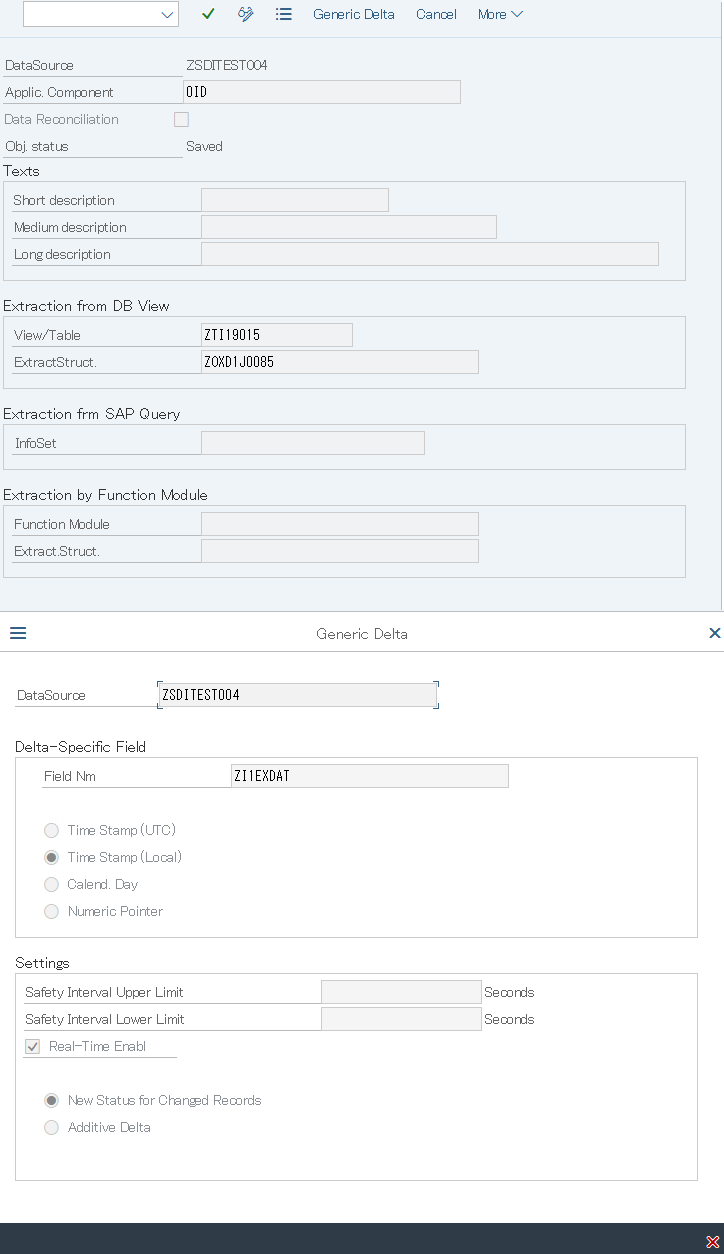Click the Applic. Component field showing OID
Screen dimensions: 724x1254
pos(321,91)
